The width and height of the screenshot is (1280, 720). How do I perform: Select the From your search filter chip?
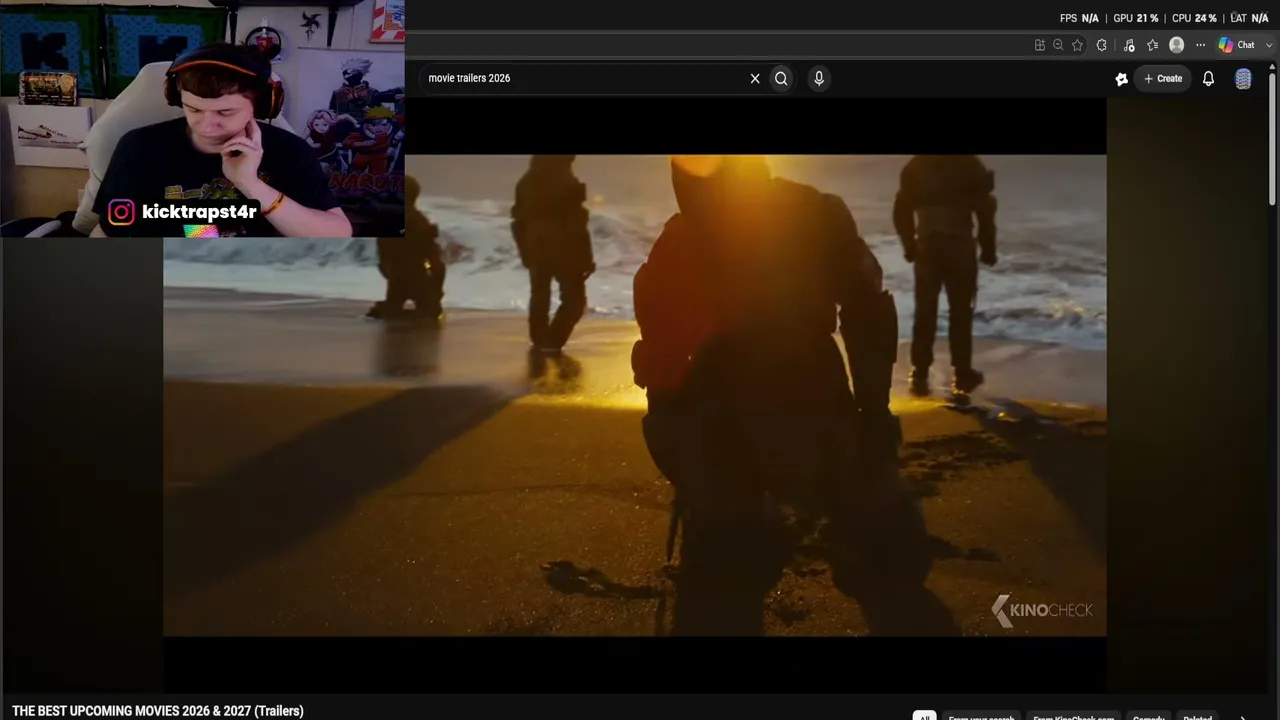[x=981, y=717]
